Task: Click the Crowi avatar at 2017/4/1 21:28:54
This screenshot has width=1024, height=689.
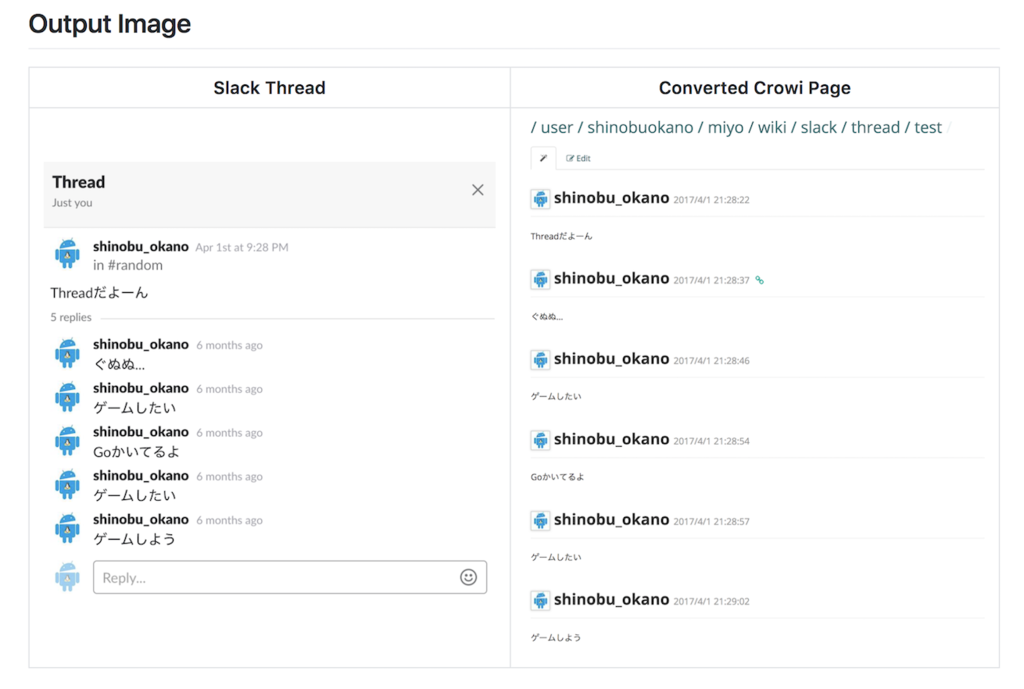Action: [x=540, y=440]
